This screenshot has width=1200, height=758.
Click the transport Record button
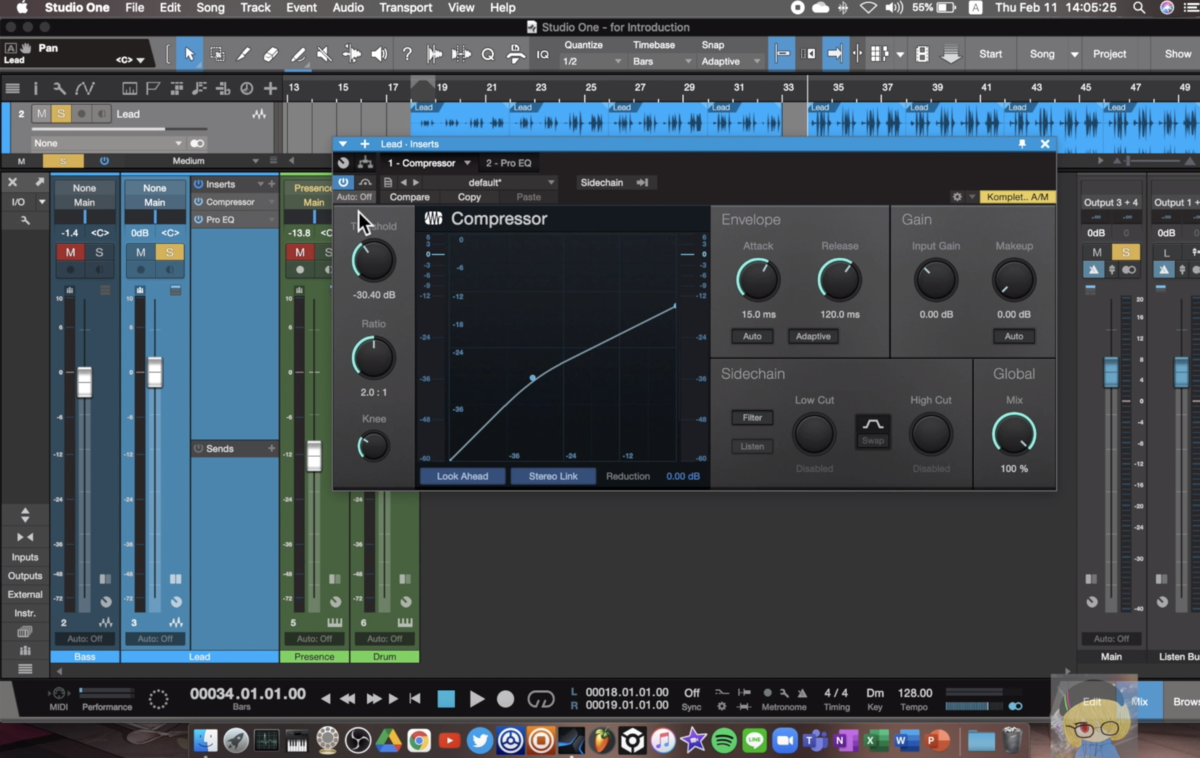(x=506, y=699)
